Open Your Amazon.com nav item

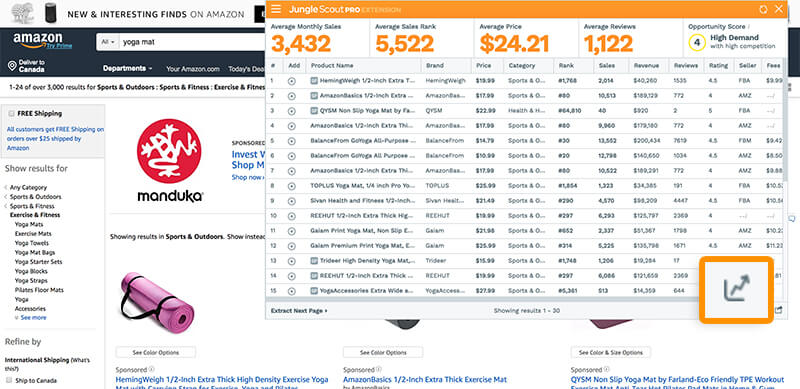pyautogui.click(x=193, y=69)
